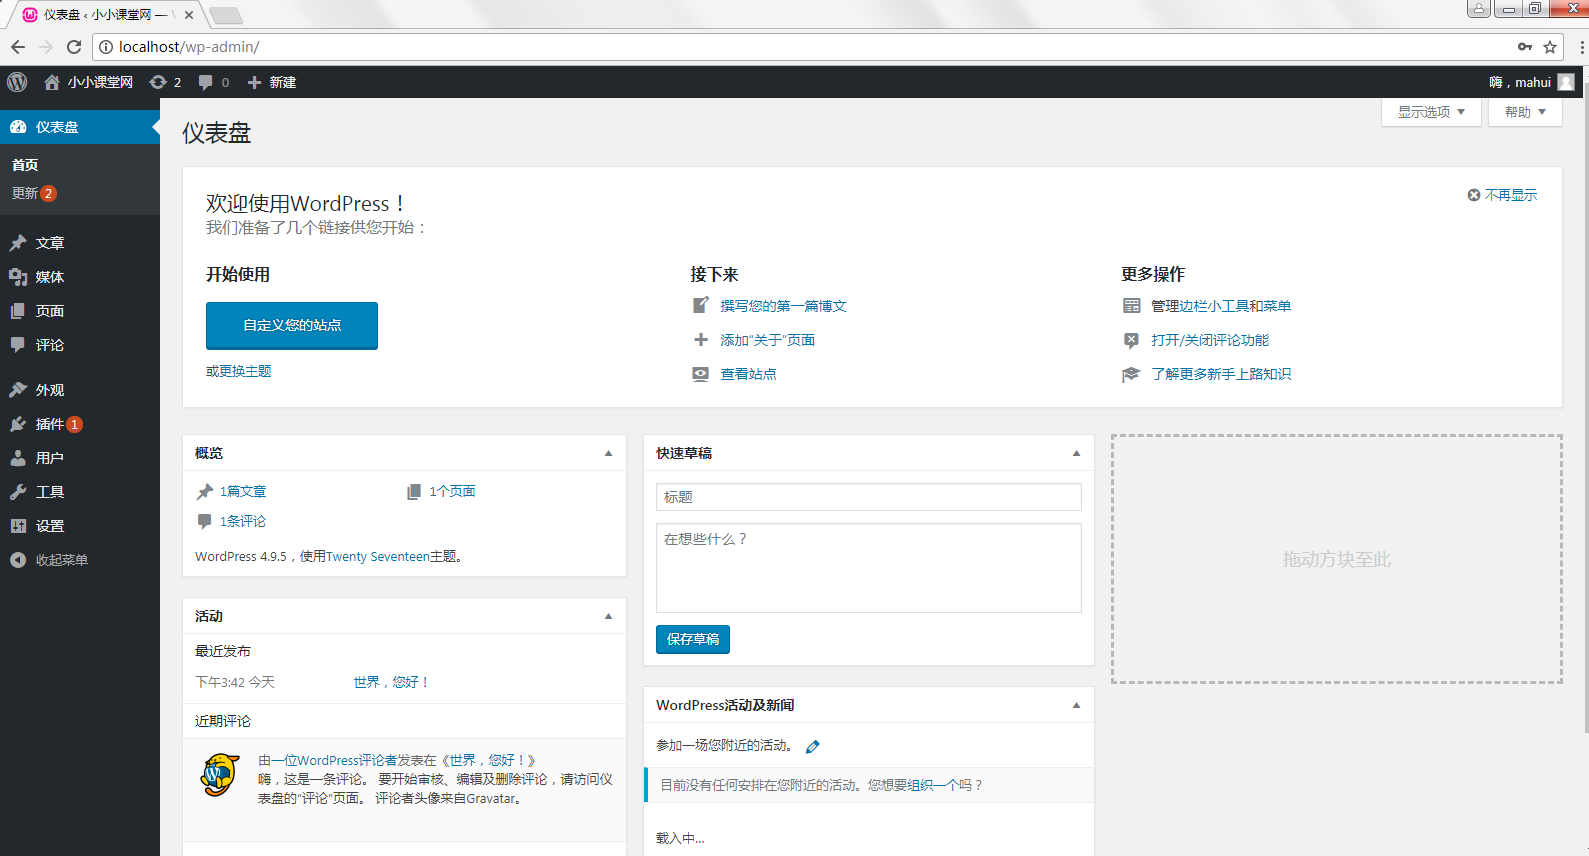Open mahui user avatar in admin bar

tap(1566, 82)
